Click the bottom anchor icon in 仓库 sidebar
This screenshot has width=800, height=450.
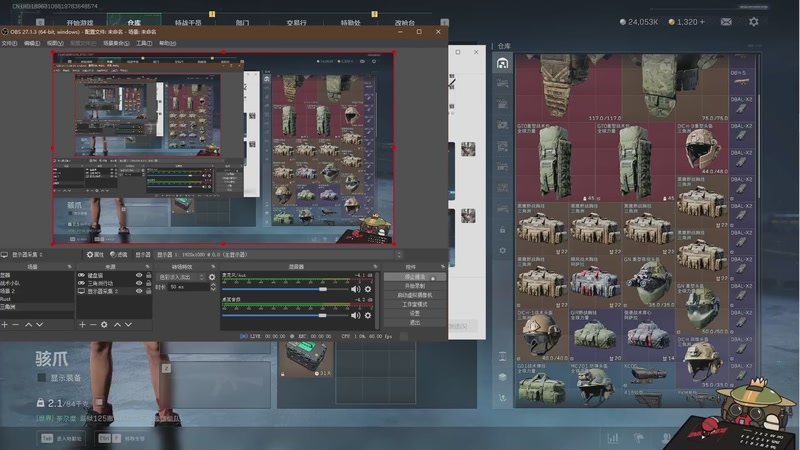tap(503, 398)
